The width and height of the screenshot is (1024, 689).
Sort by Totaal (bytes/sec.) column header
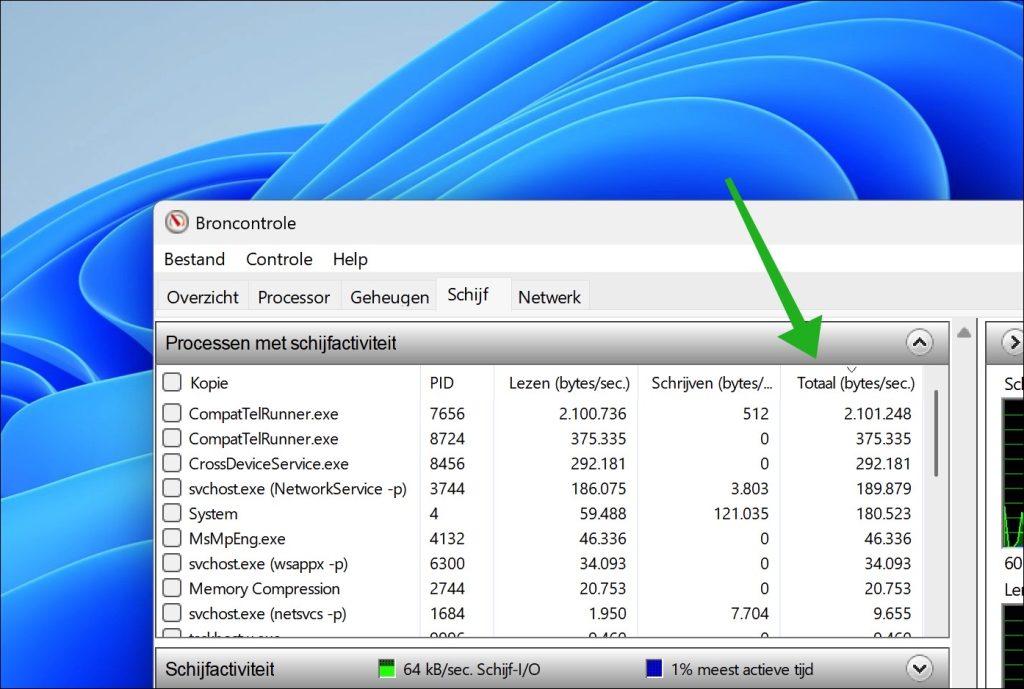click(854, 383)
